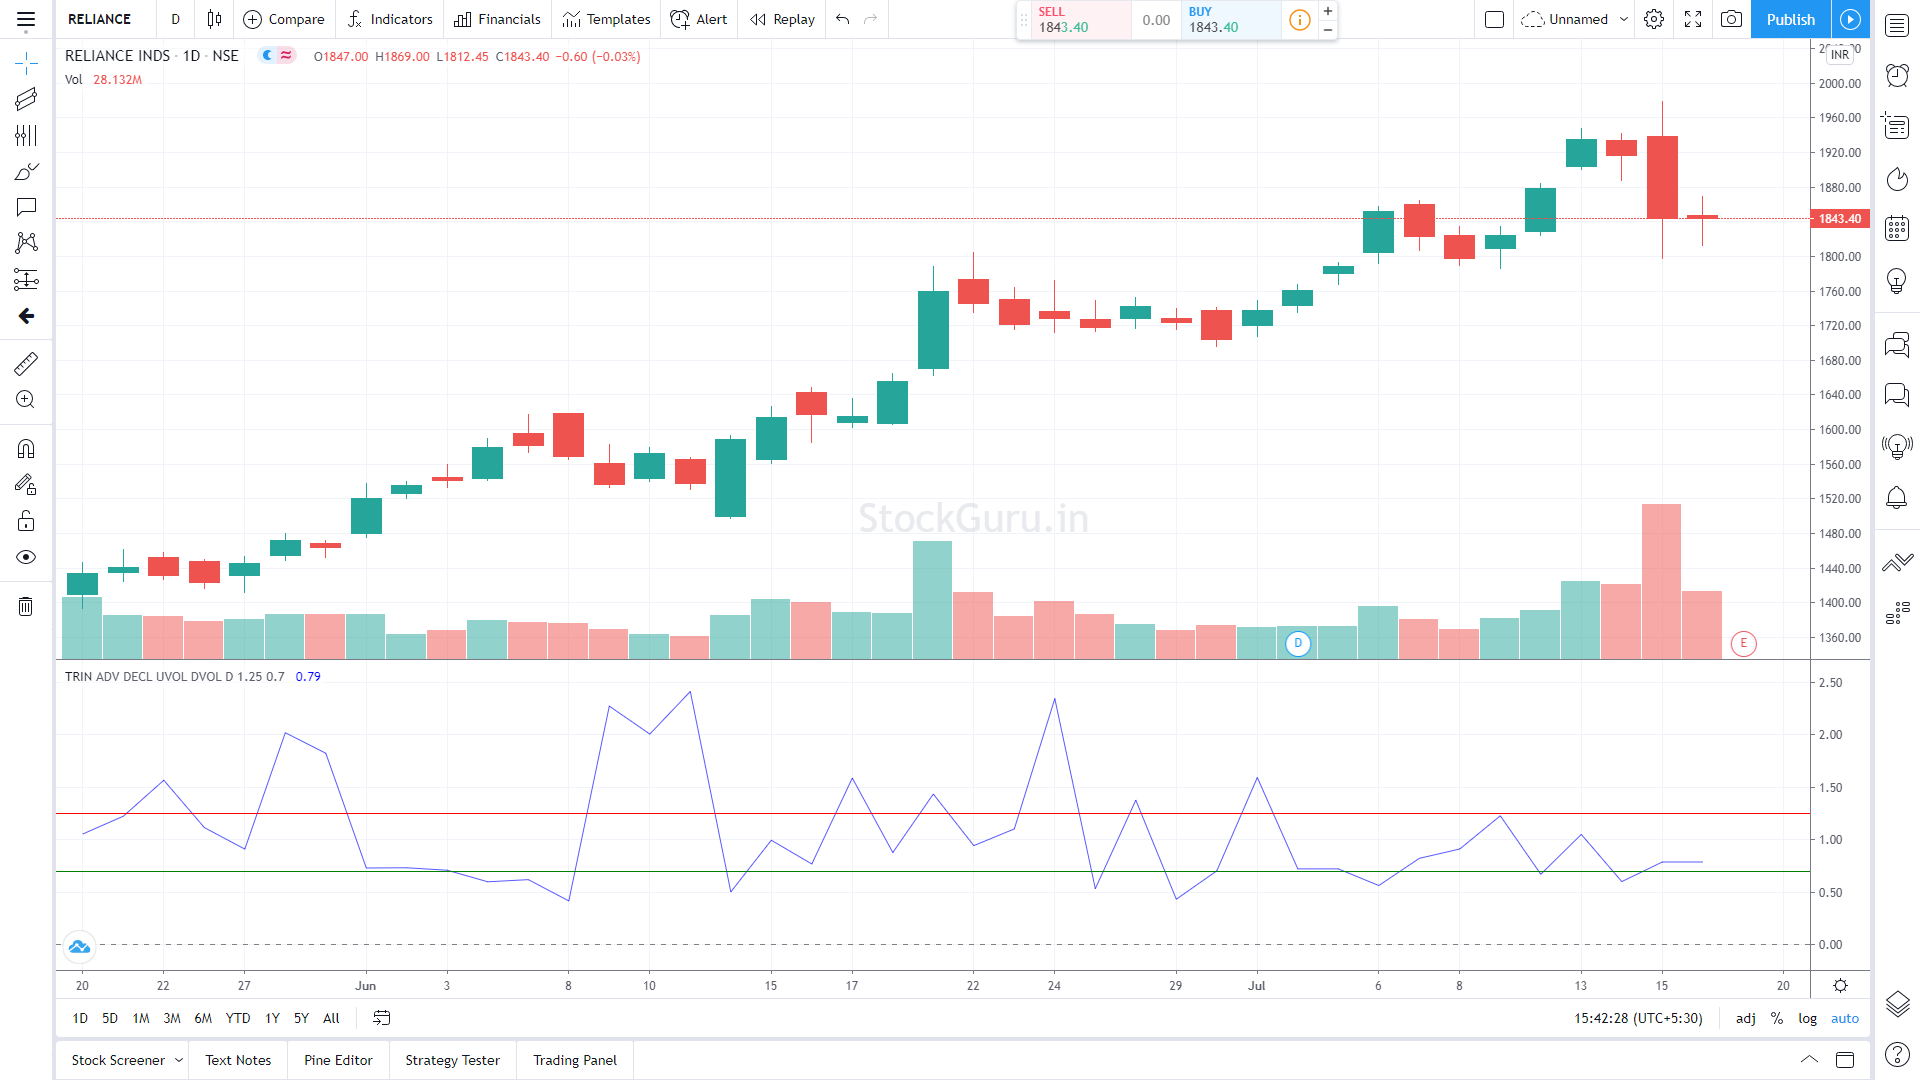Select the 6M date range
This screenshot has width=1920, height=1080.
pos(203,1018)
